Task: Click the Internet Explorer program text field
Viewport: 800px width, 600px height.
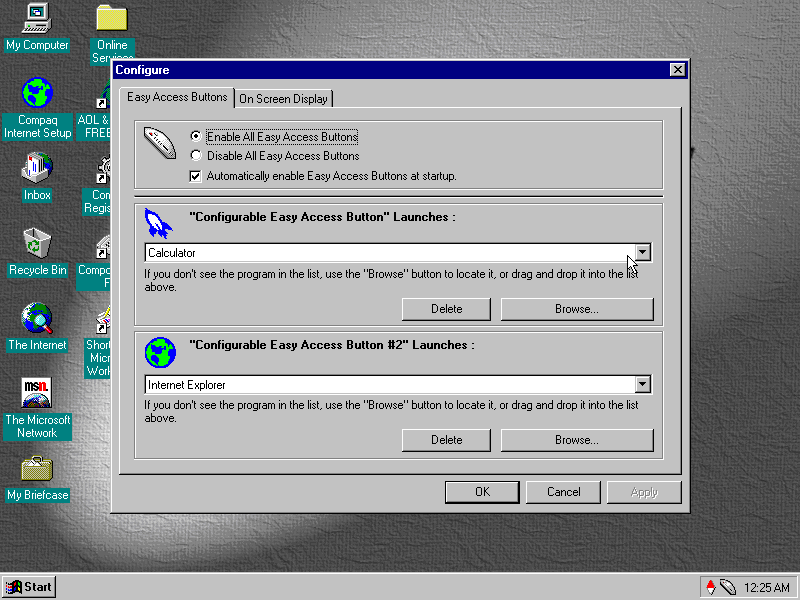Action: point(390,385)
